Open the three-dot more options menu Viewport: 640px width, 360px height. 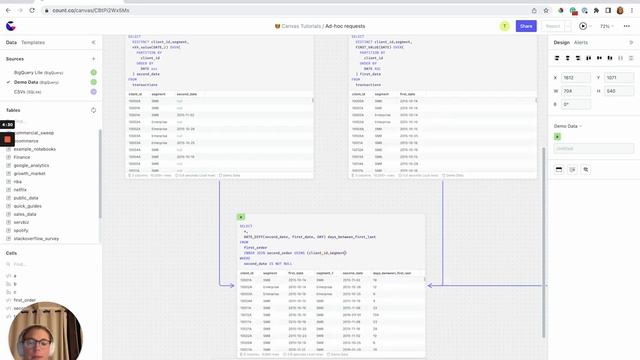[627, 26]
